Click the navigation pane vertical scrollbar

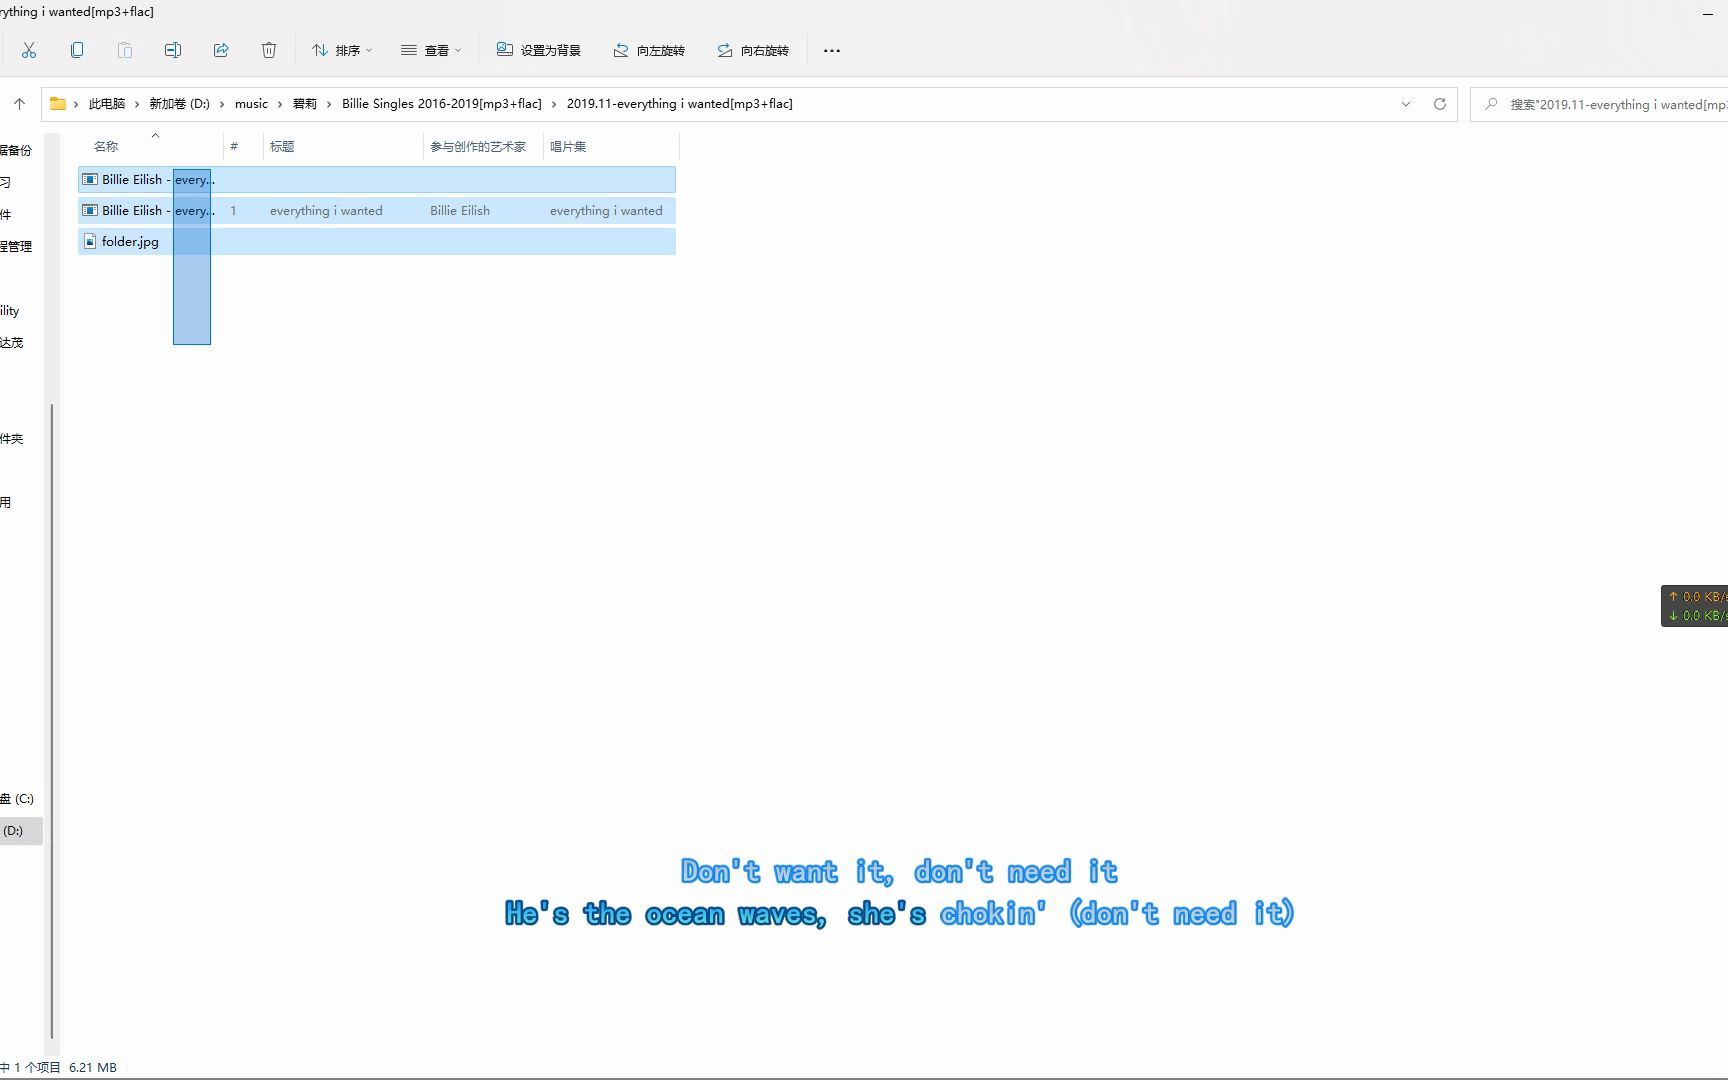[51, 720]
